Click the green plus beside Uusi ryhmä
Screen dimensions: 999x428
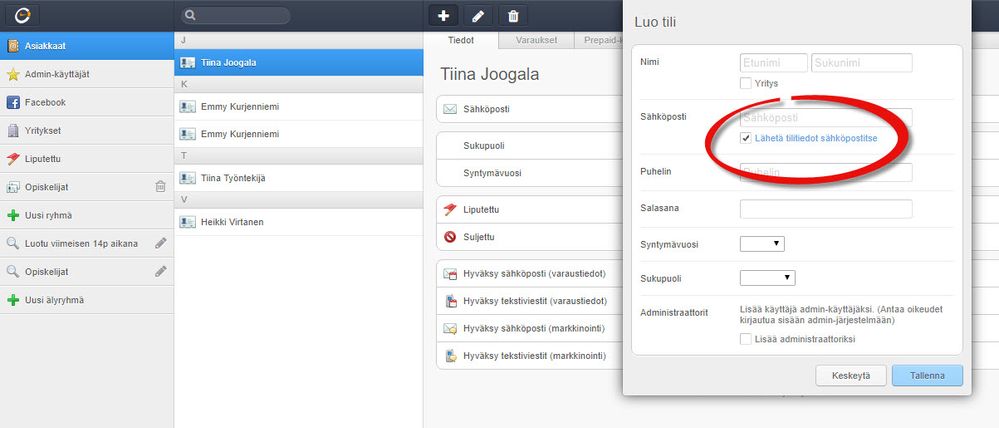point(13,215)
